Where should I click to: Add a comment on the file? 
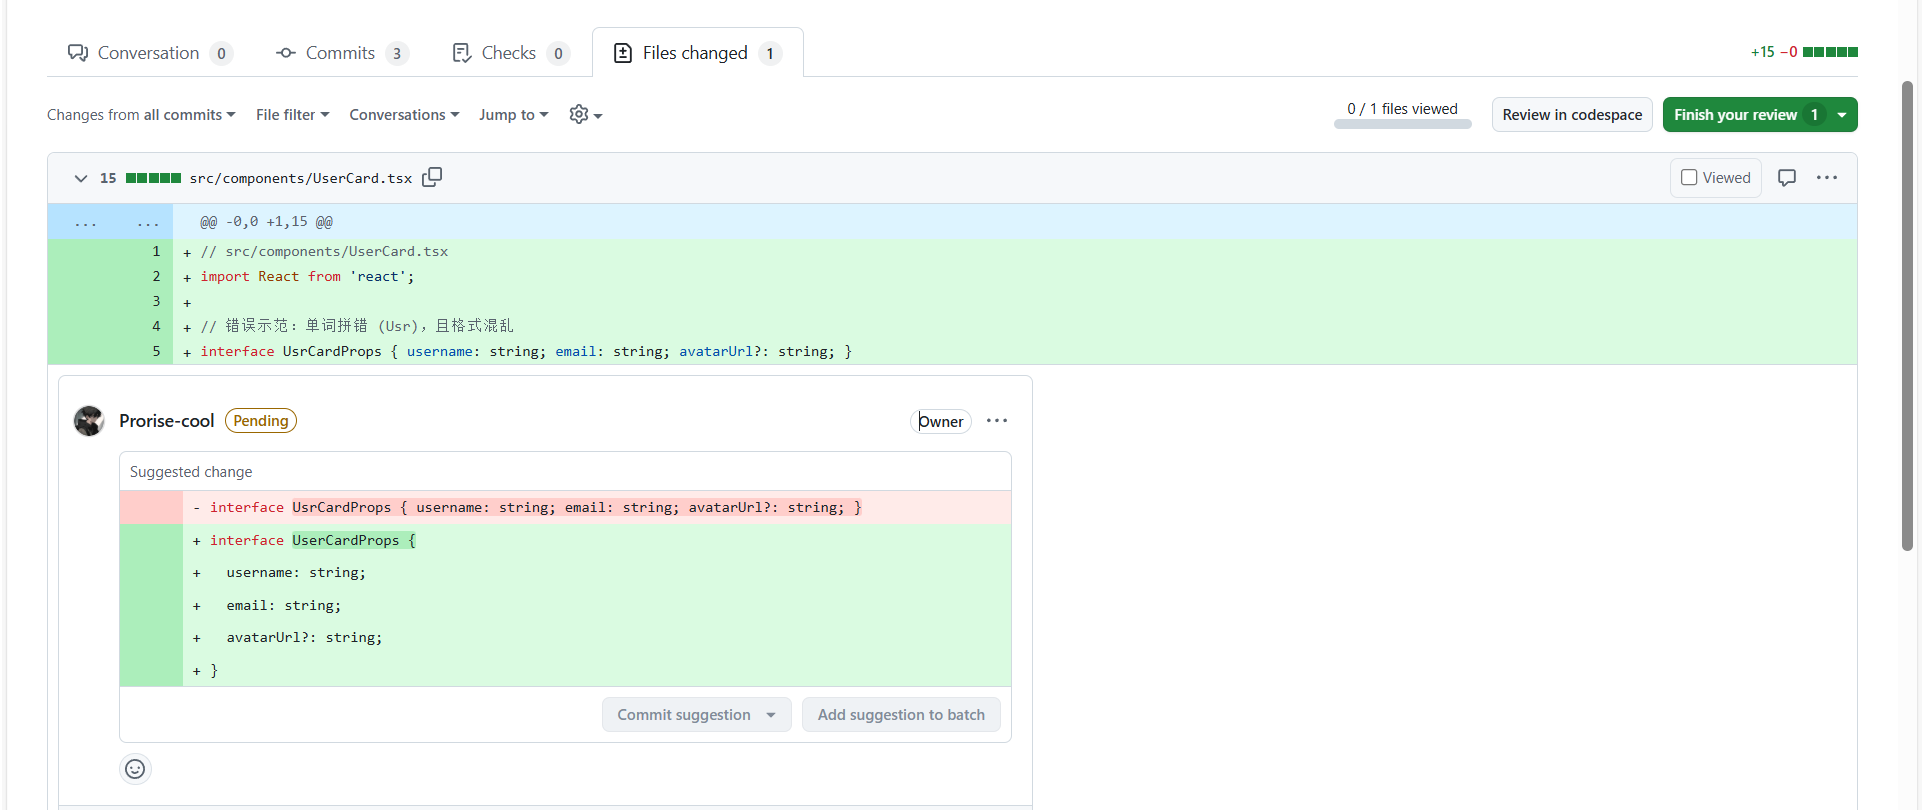pyautogui.click(x=1786, y=178)
